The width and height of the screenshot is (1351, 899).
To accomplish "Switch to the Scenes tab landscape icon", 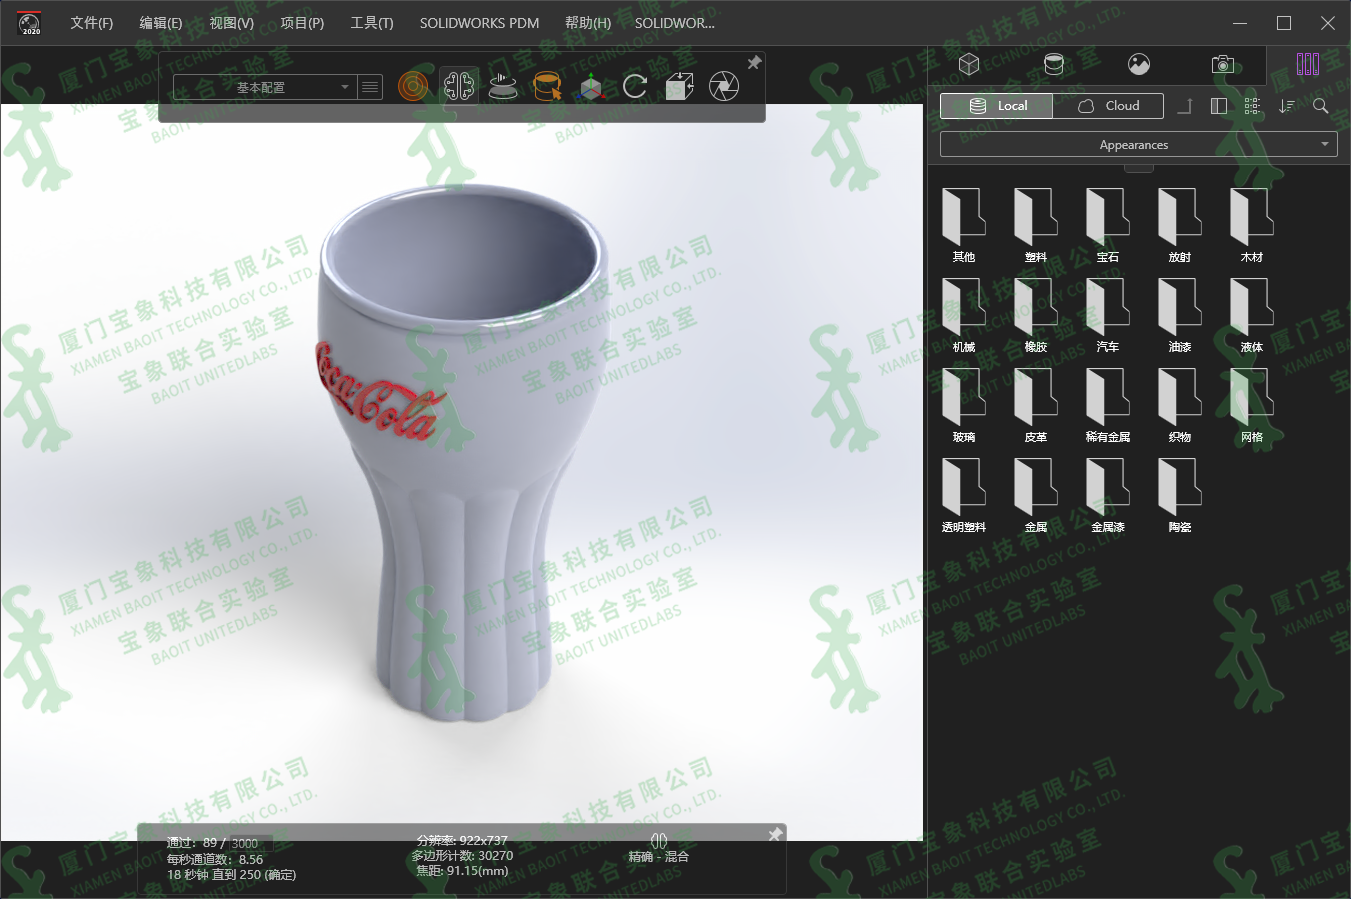I will pos(1139,64).
